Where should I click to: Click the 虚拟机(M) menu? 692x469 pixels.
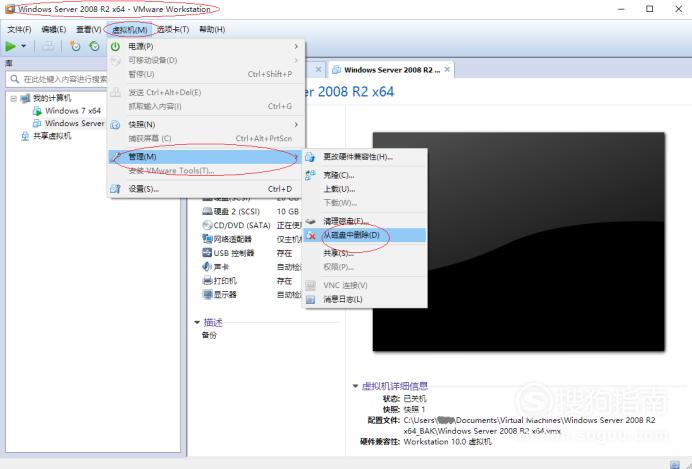pyautogui.click(x=130, y=30)
